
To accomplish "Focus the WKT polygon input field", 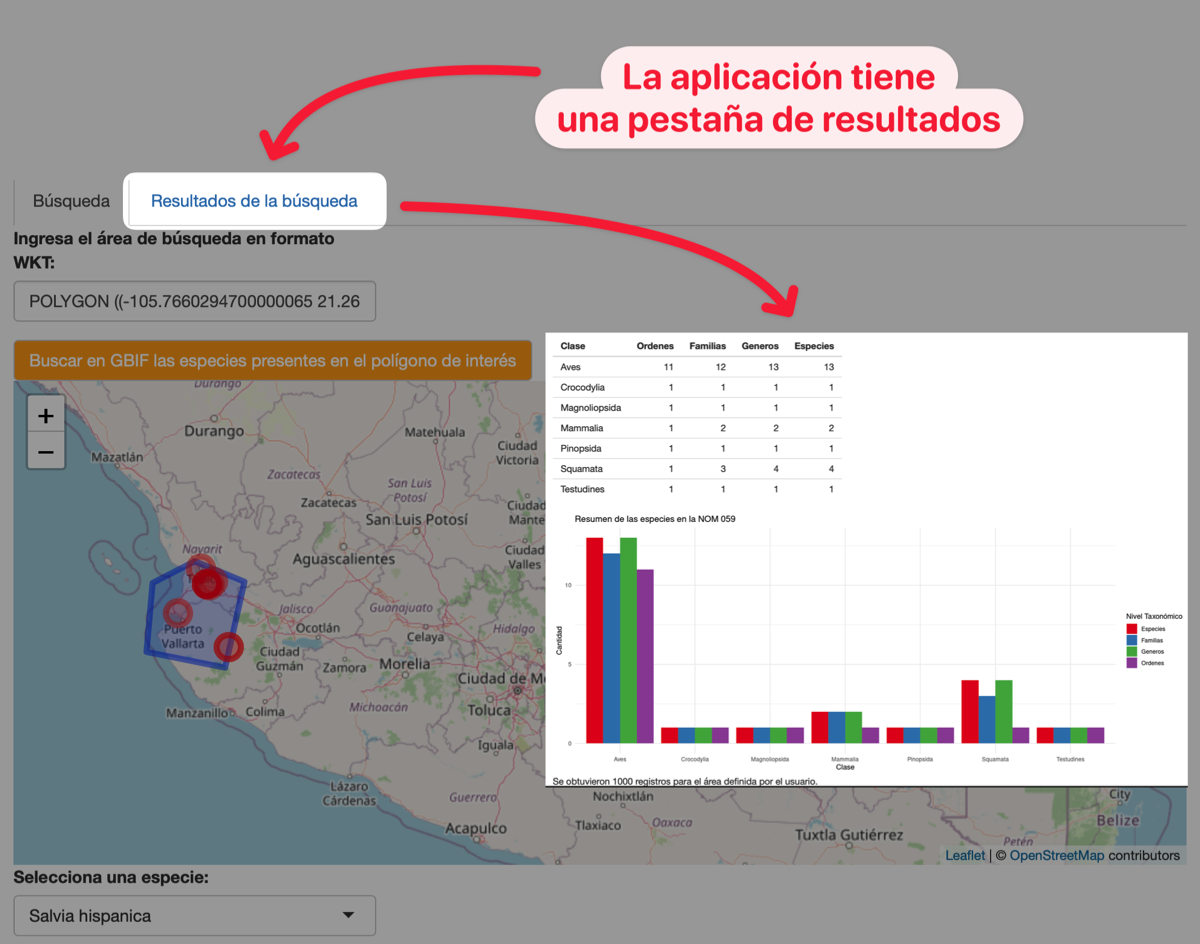I will point(195,301).
